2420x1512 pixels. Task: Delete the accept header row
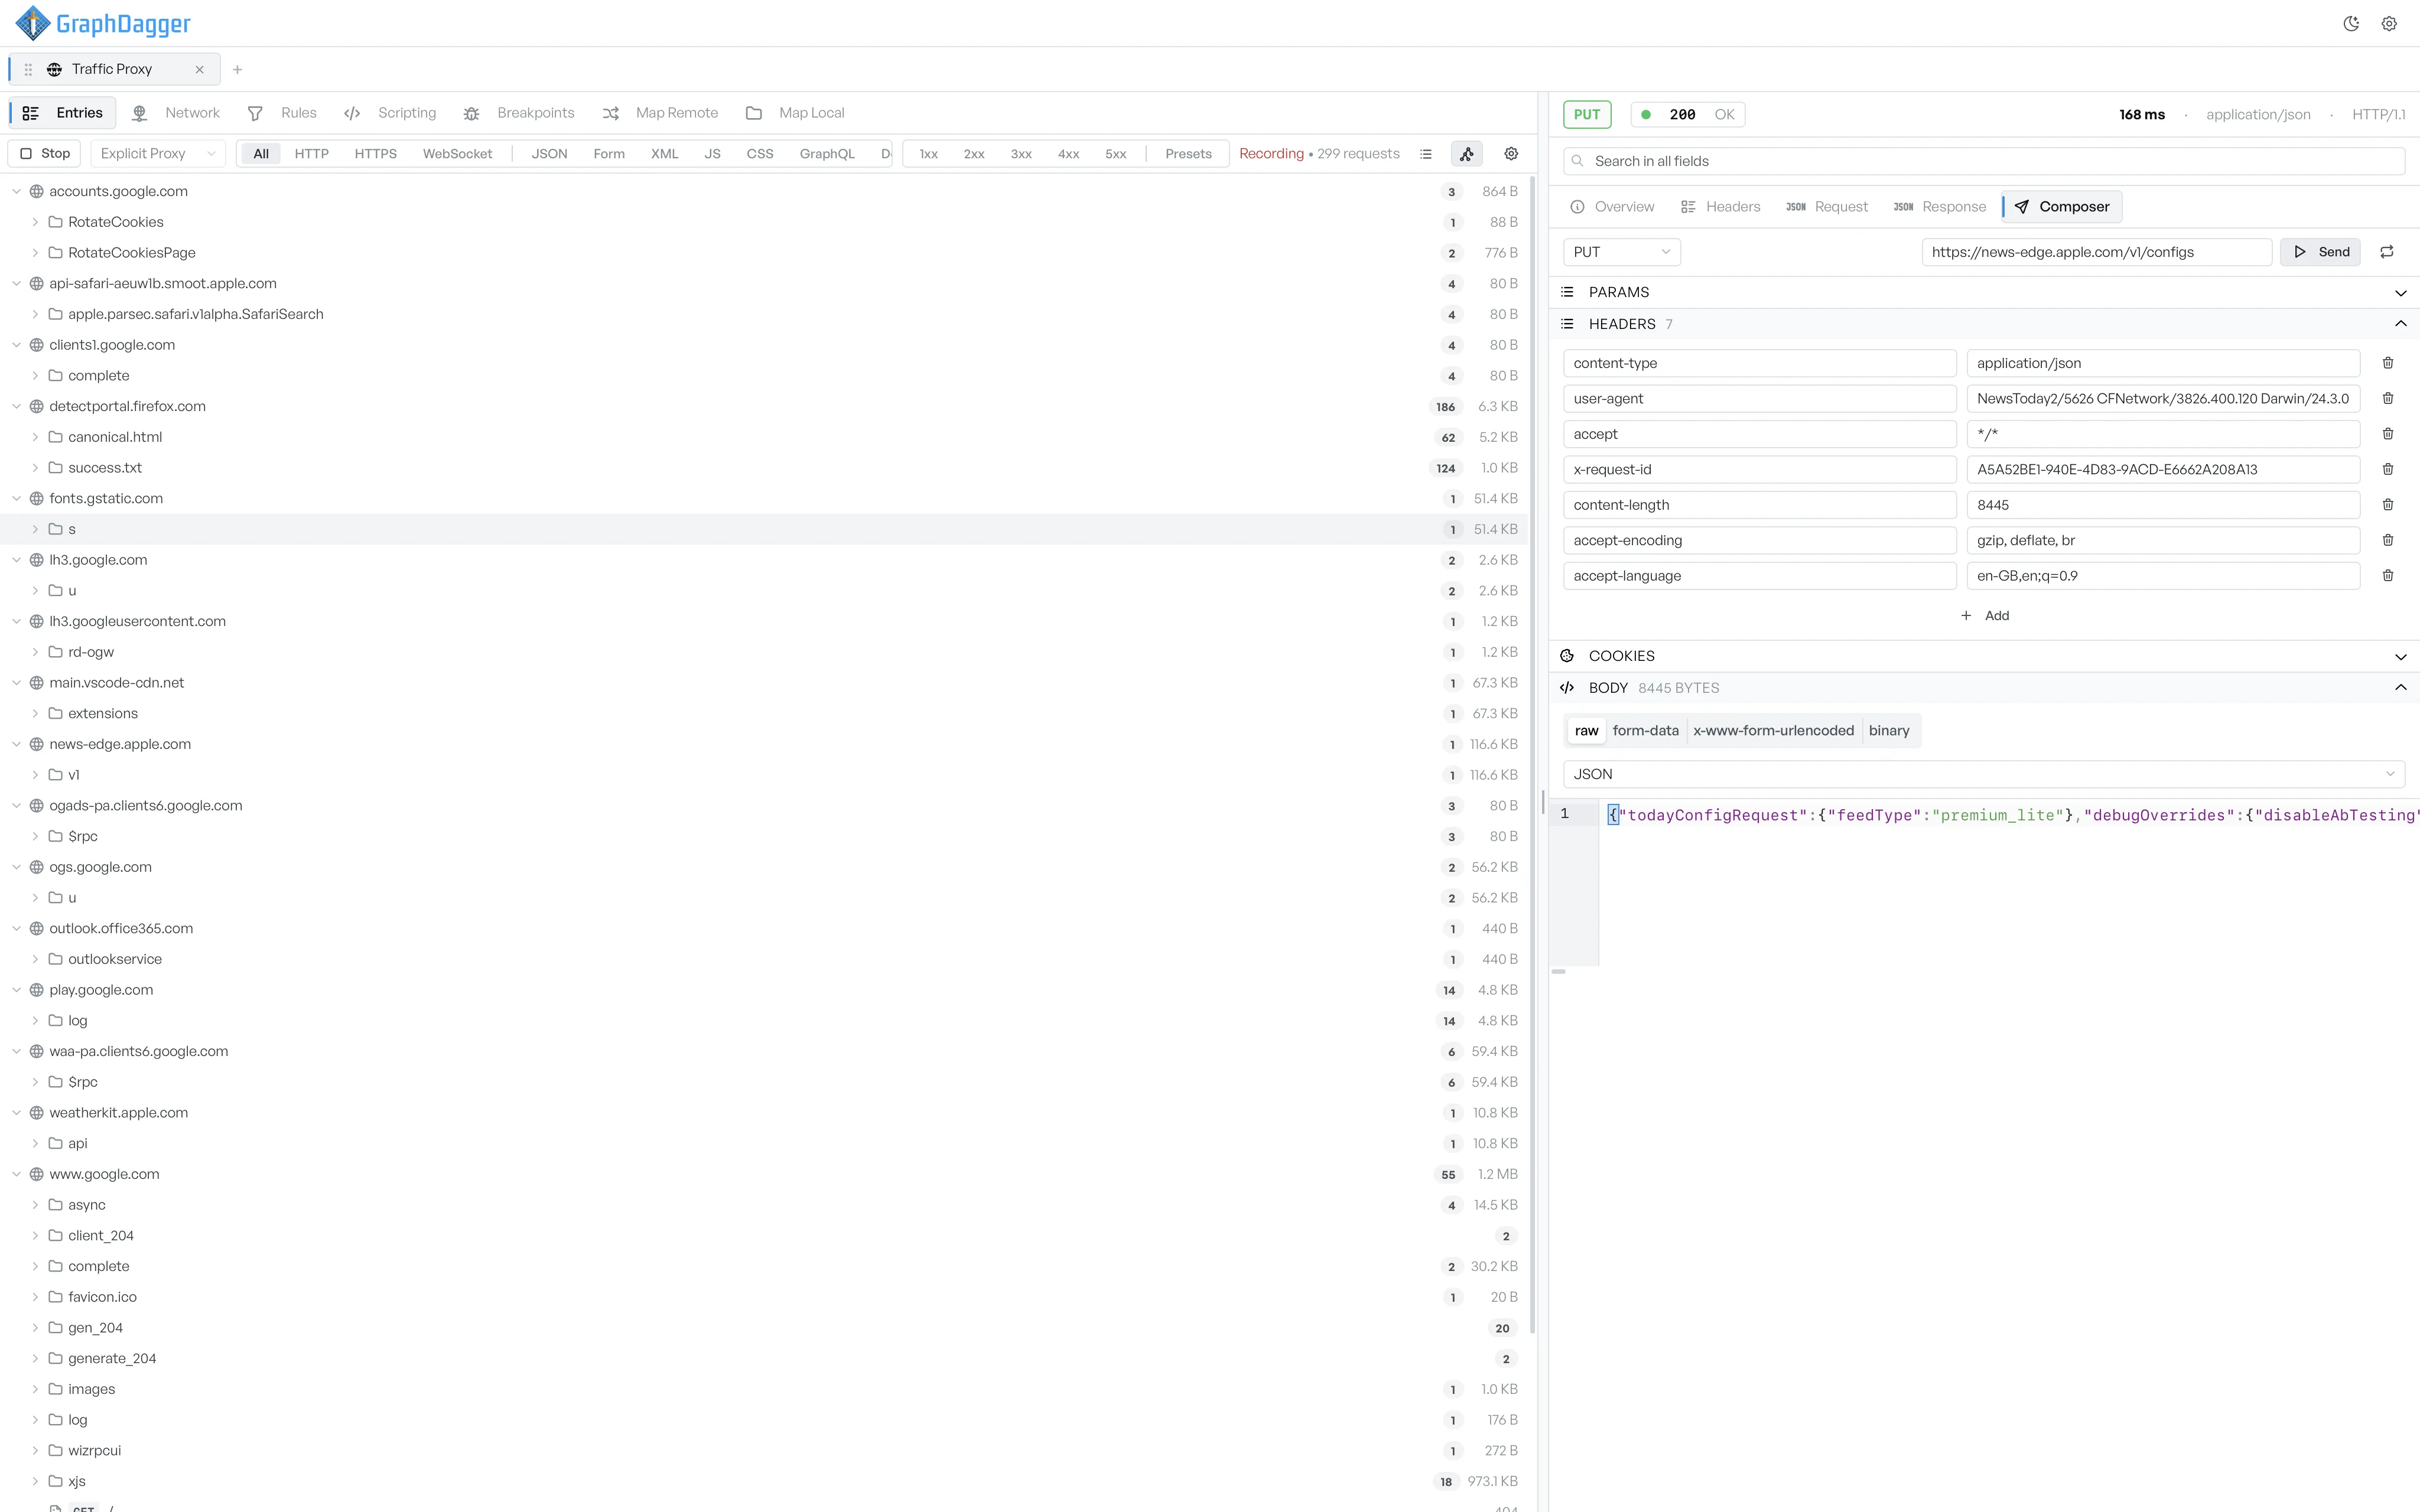[x=2388, y=434]
